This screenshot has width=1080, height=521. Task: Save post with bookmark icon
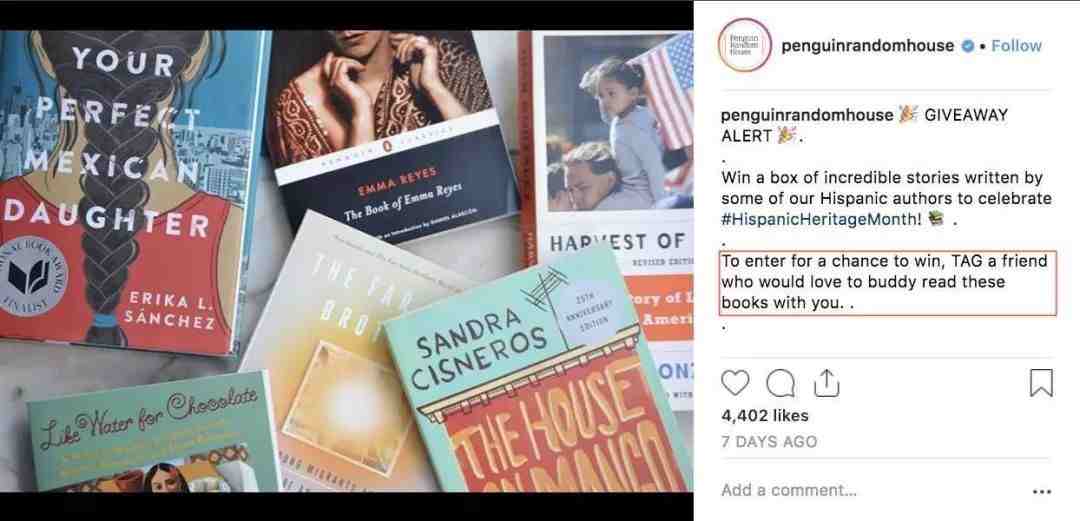pyautogui.click(x=1041, y=383)
